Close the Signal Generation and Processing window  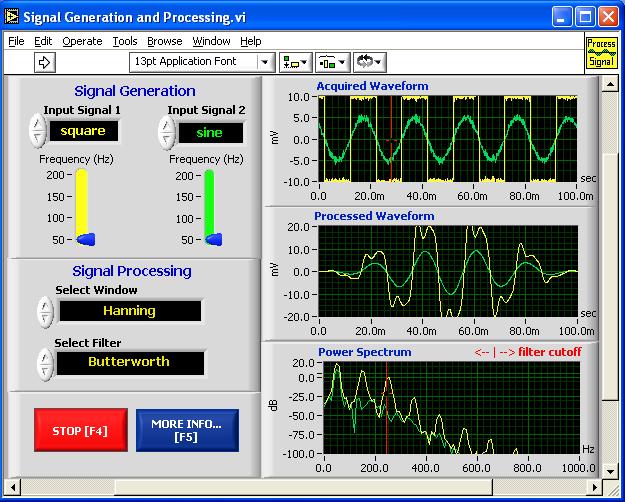click(609, 17)
